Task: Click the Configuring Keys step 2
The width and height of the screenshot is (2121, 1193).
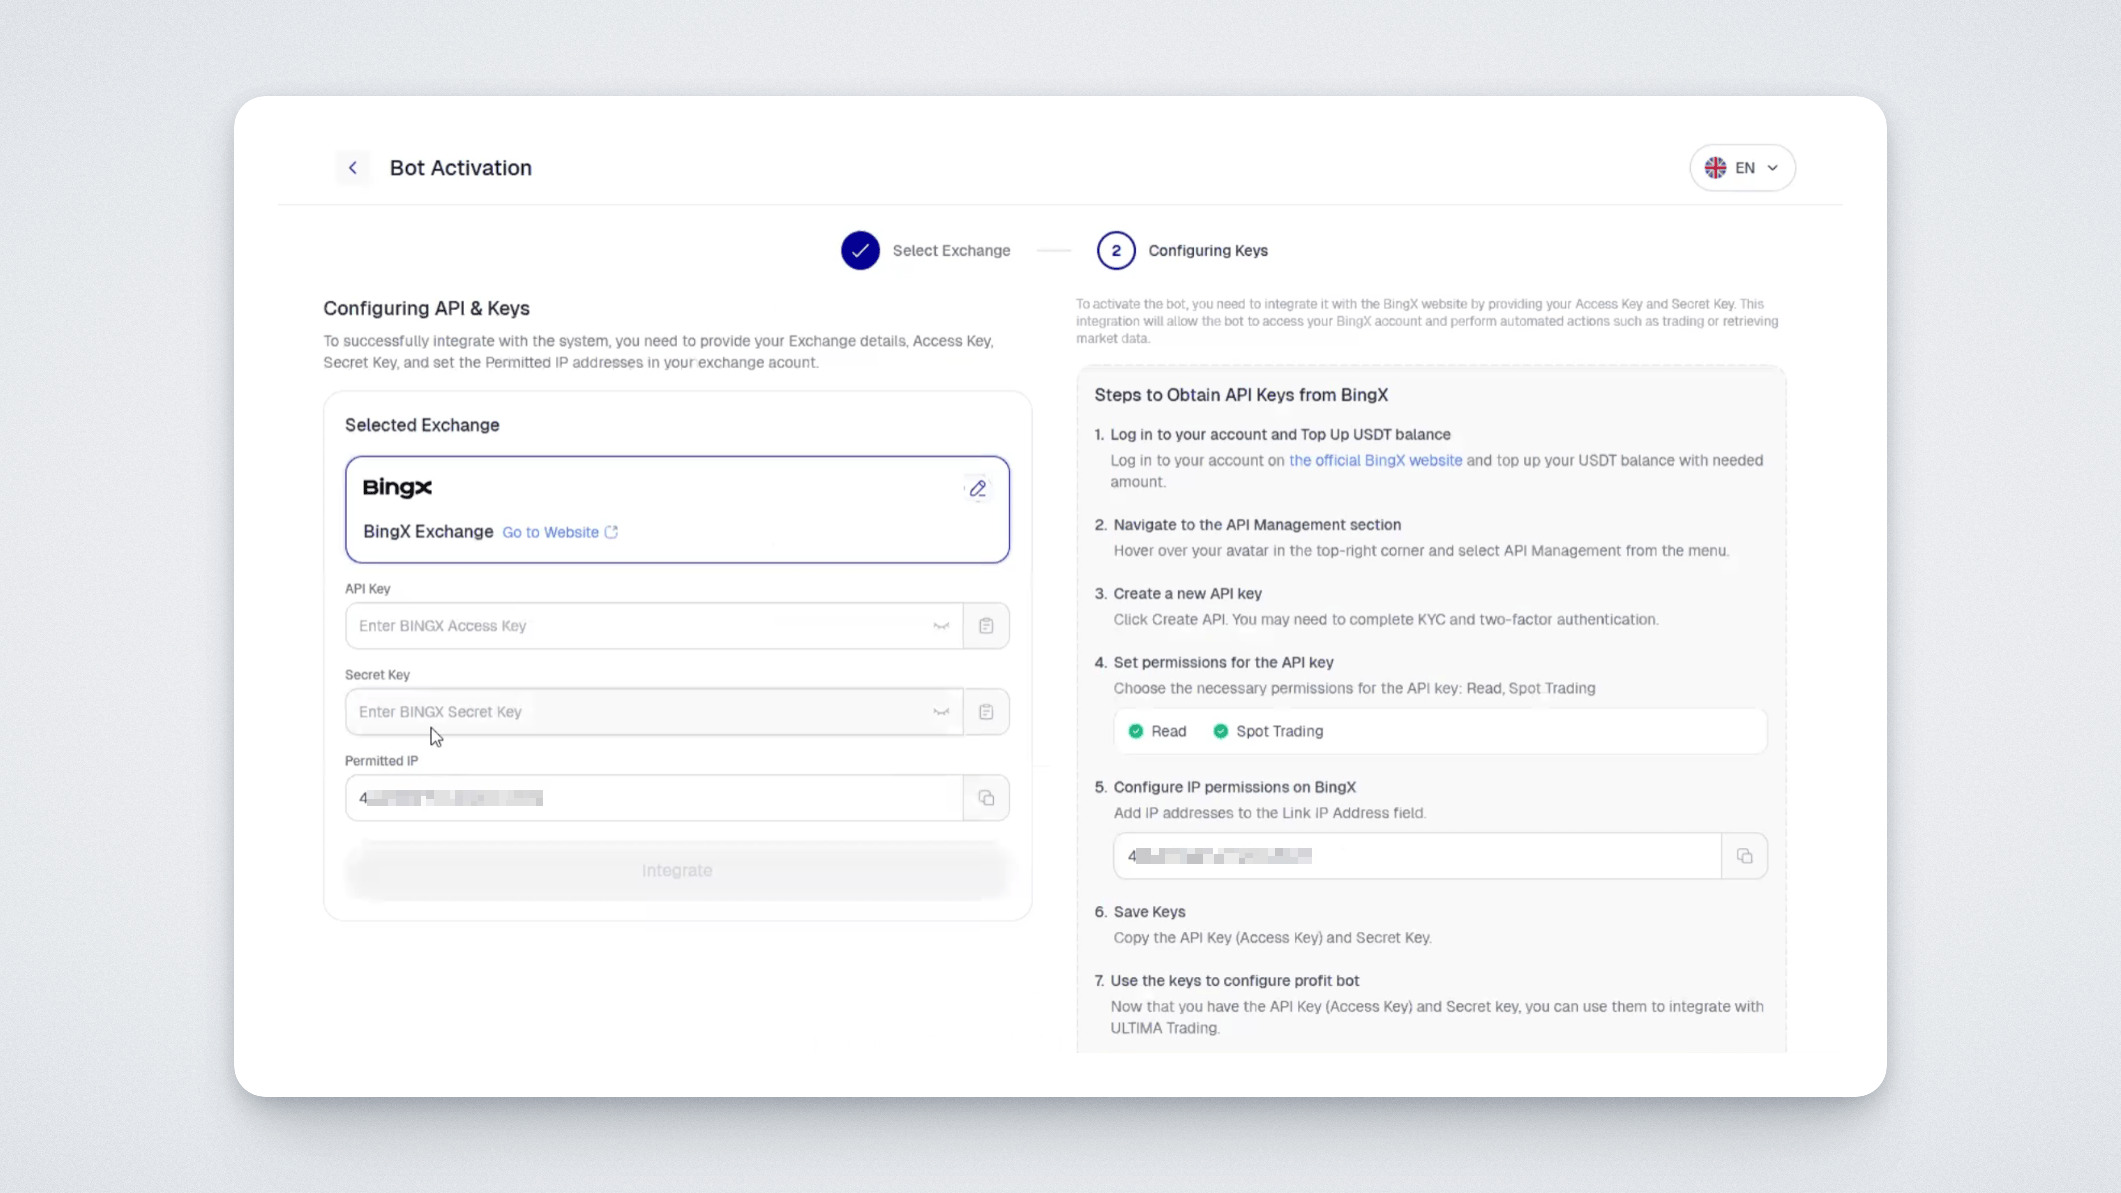Action: (1116, 251)
